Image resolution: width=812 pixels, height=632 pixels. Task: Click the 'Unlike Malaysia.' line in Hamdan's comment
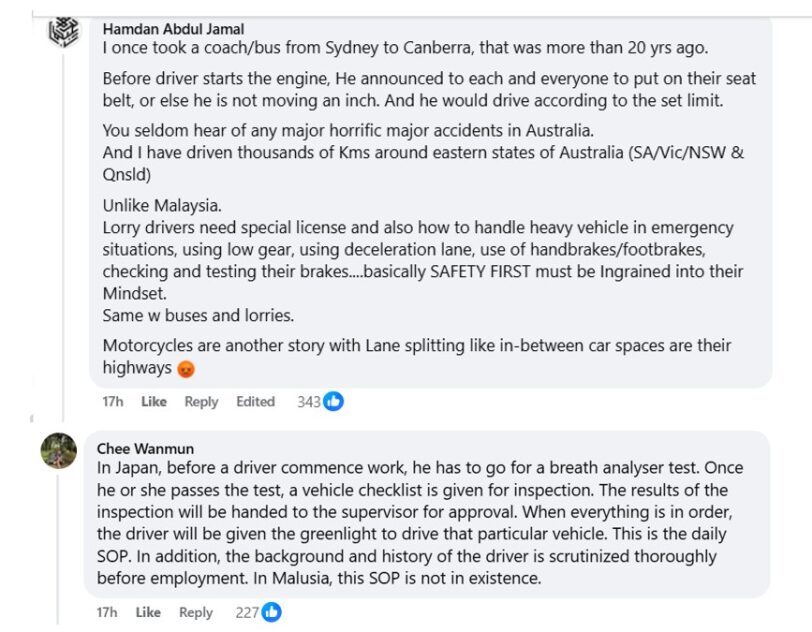pyautogui.click(x=162, y=206)
